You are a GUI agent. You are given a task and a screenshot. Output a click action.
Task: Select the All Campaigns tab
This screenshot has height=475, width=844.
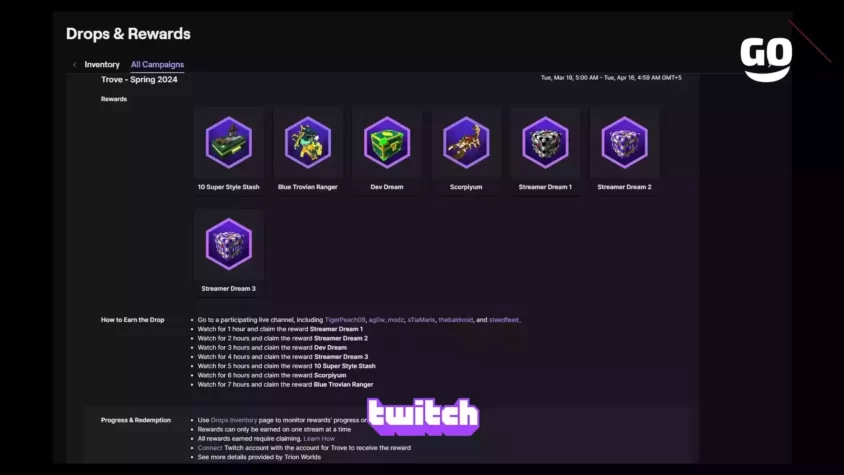[157, 65]
